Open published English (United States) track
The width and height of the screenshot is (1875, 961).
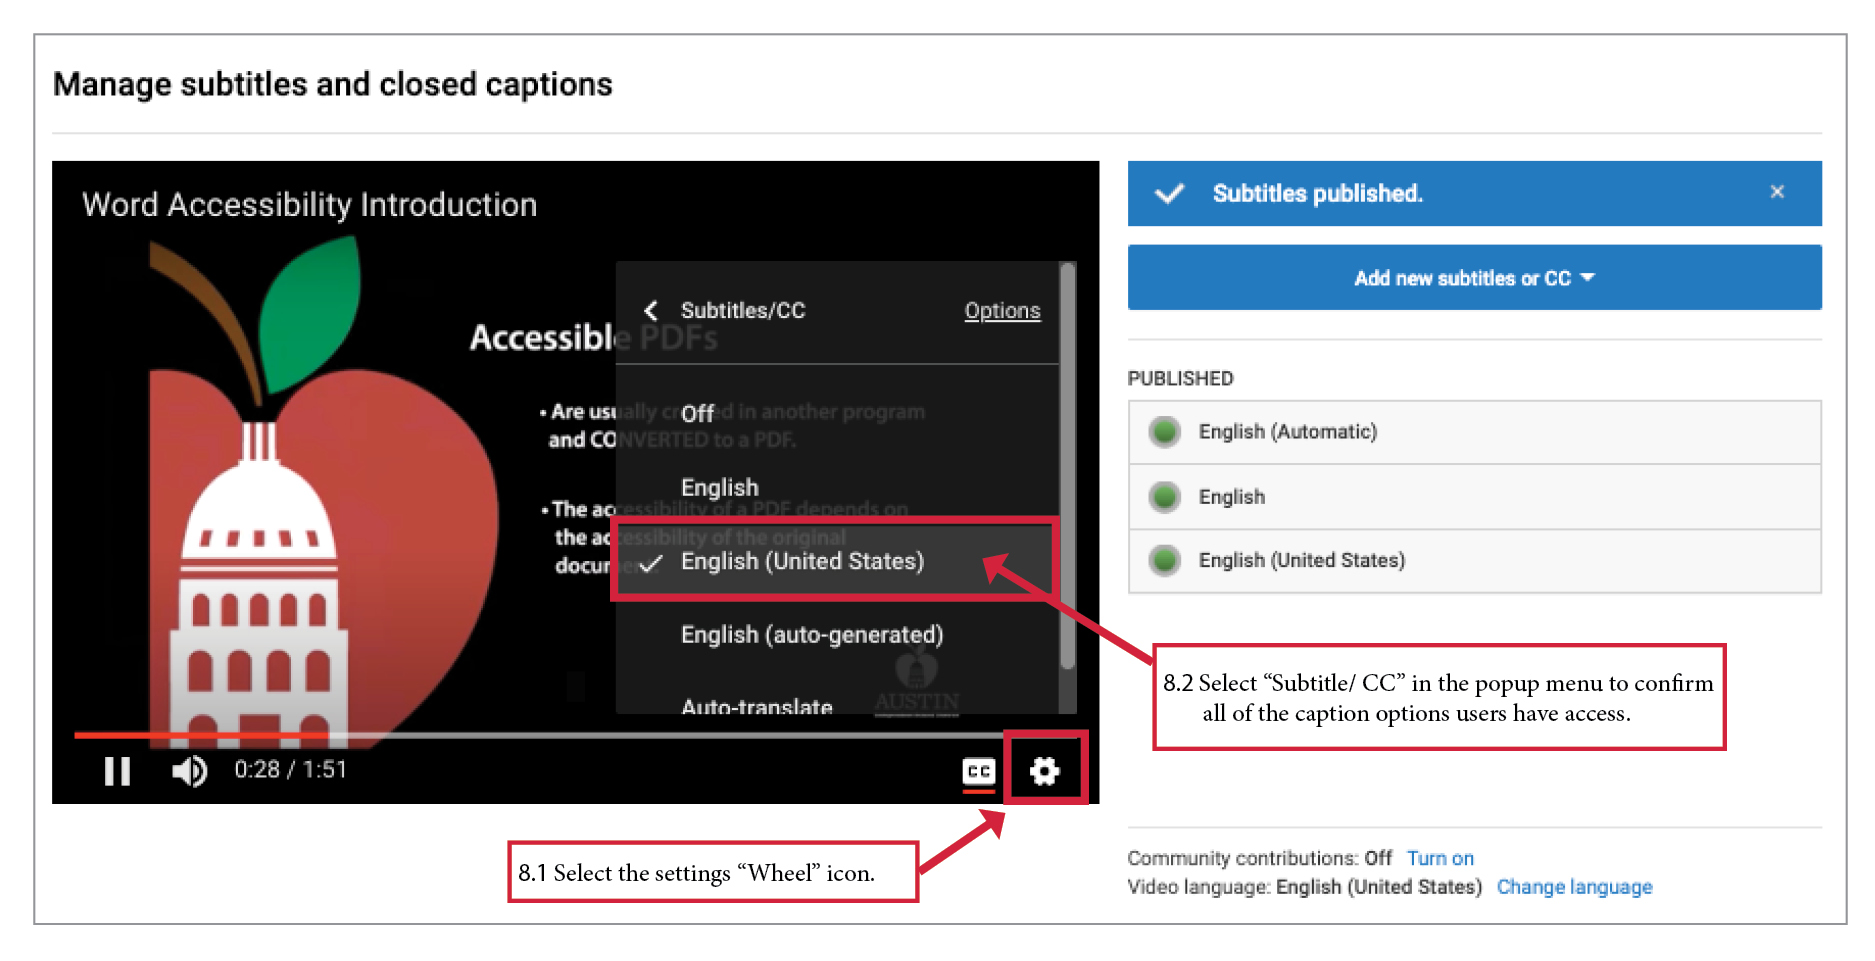1301,561
